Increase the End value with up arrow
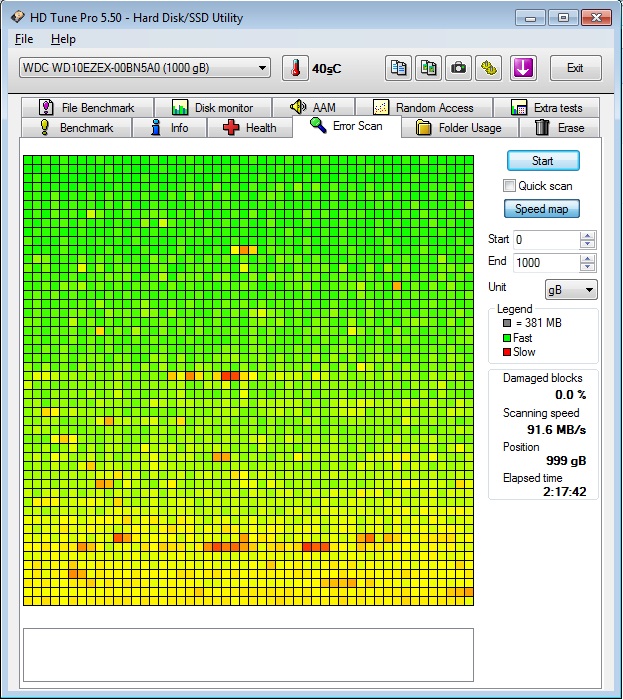Viewport: 623px width, 700px height. point(587,258)
